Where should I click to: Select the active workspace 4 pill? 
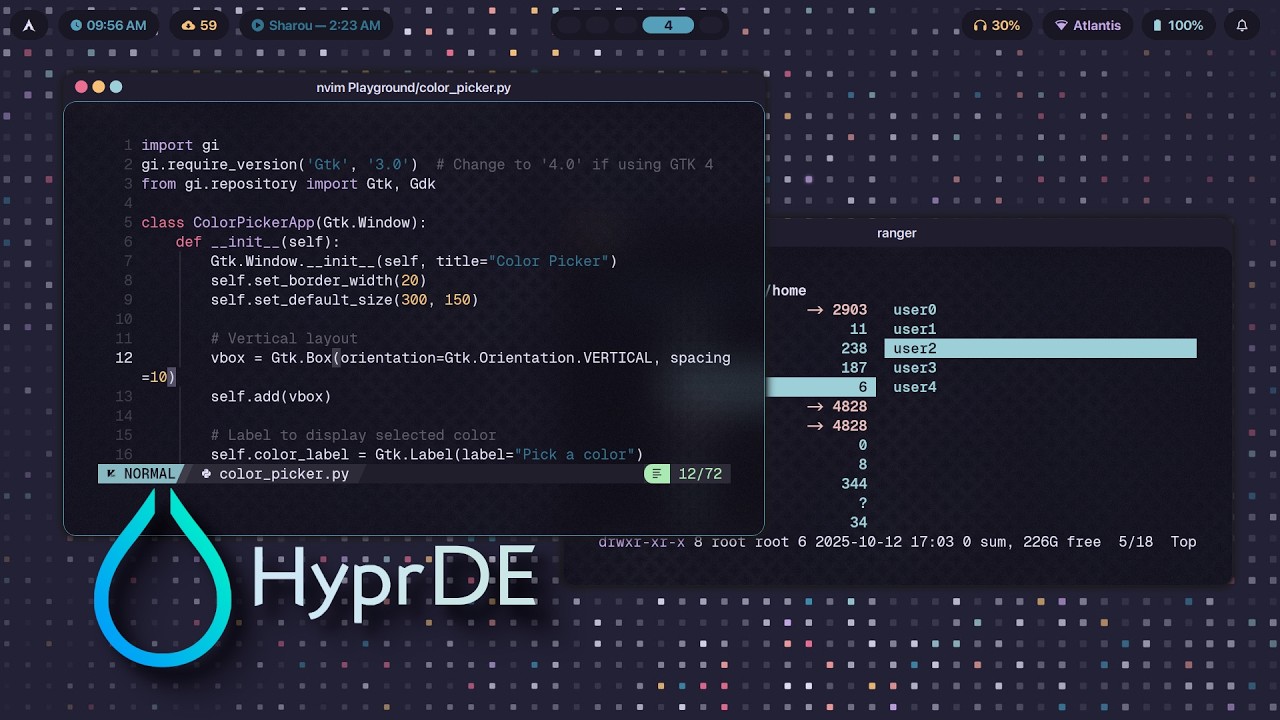[668, 25]
